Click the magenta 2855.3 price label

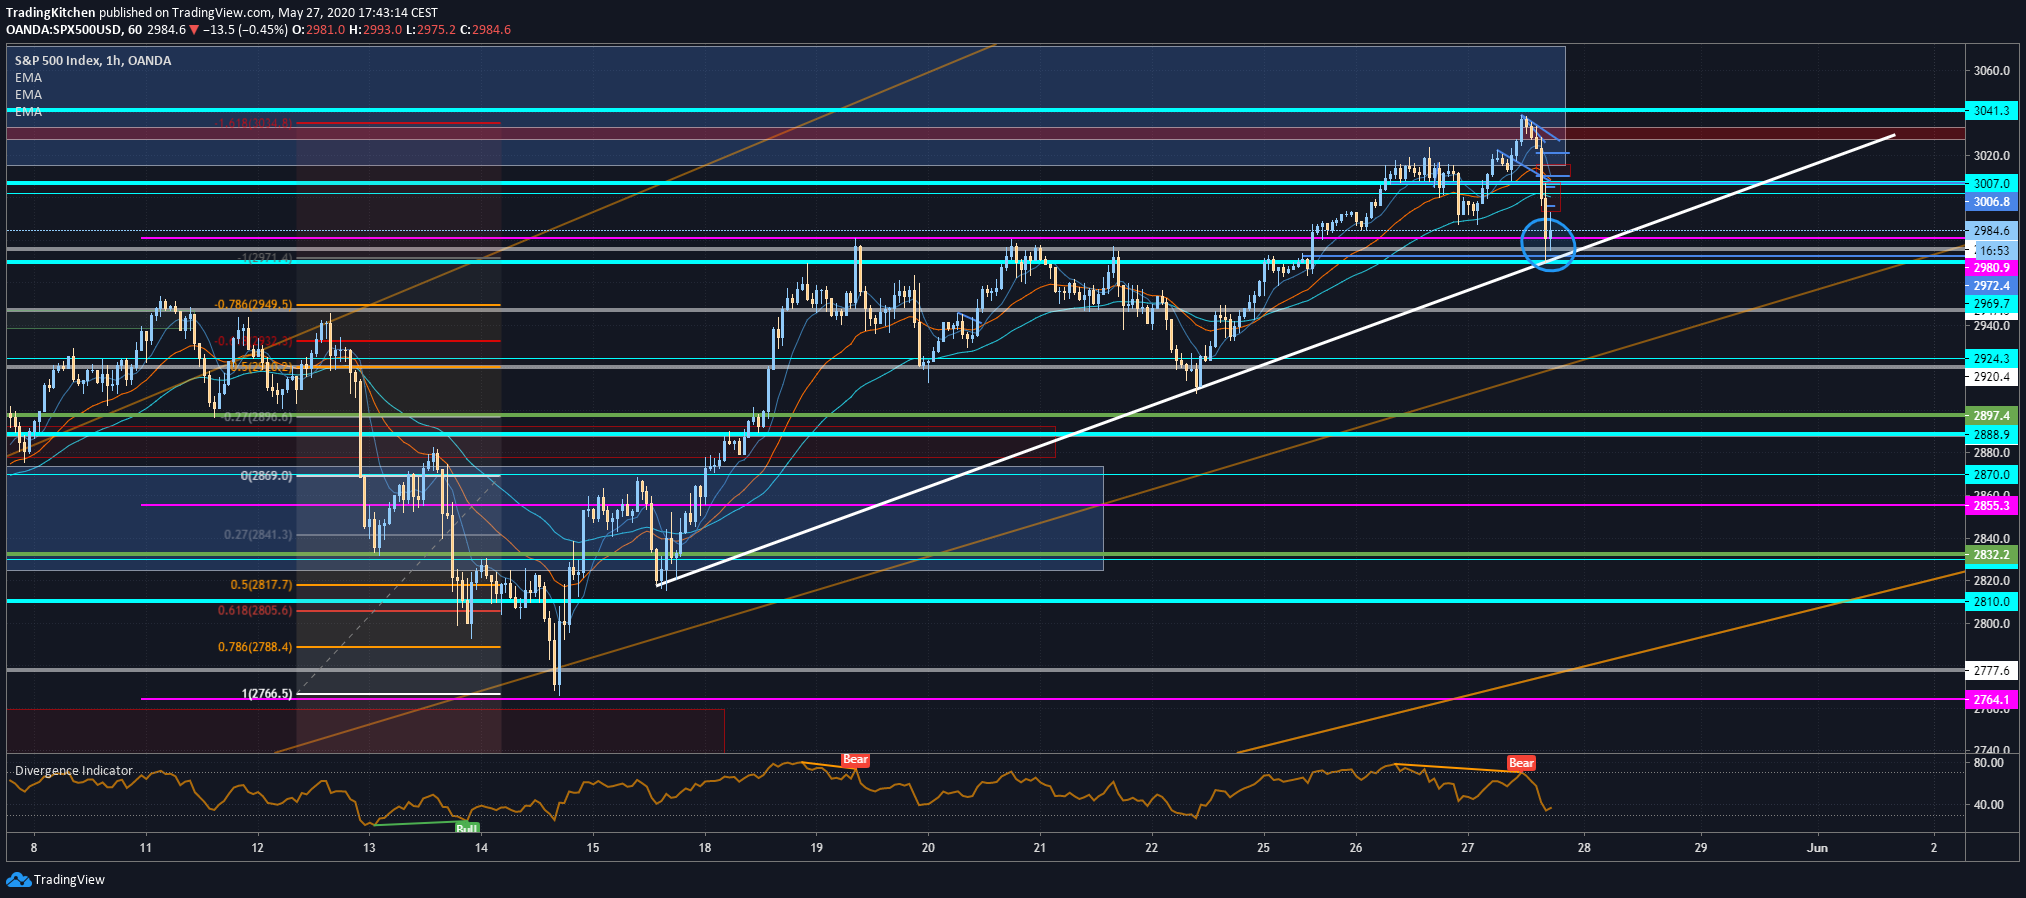tap(1991, 506)
